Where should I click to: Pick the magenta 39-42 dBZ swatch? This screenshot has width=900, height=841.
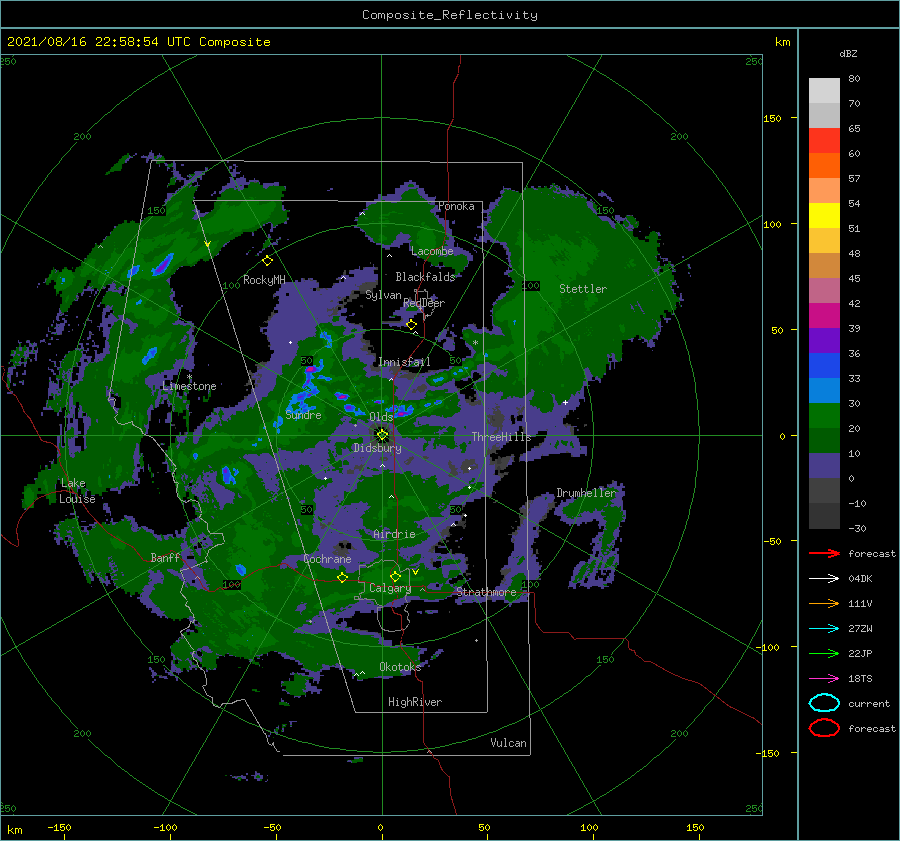[824, 315]
